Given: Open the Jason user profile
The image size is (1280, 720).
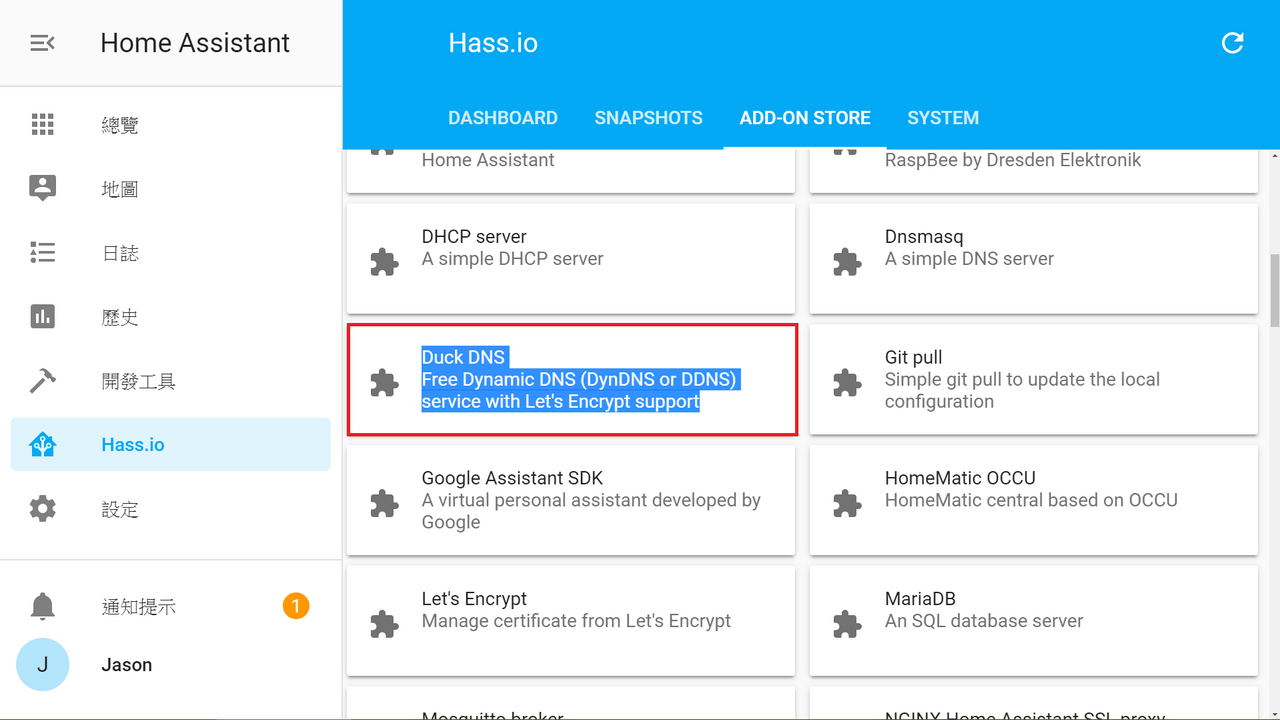Looking at the screenshot, I should (x=171, y=665).
